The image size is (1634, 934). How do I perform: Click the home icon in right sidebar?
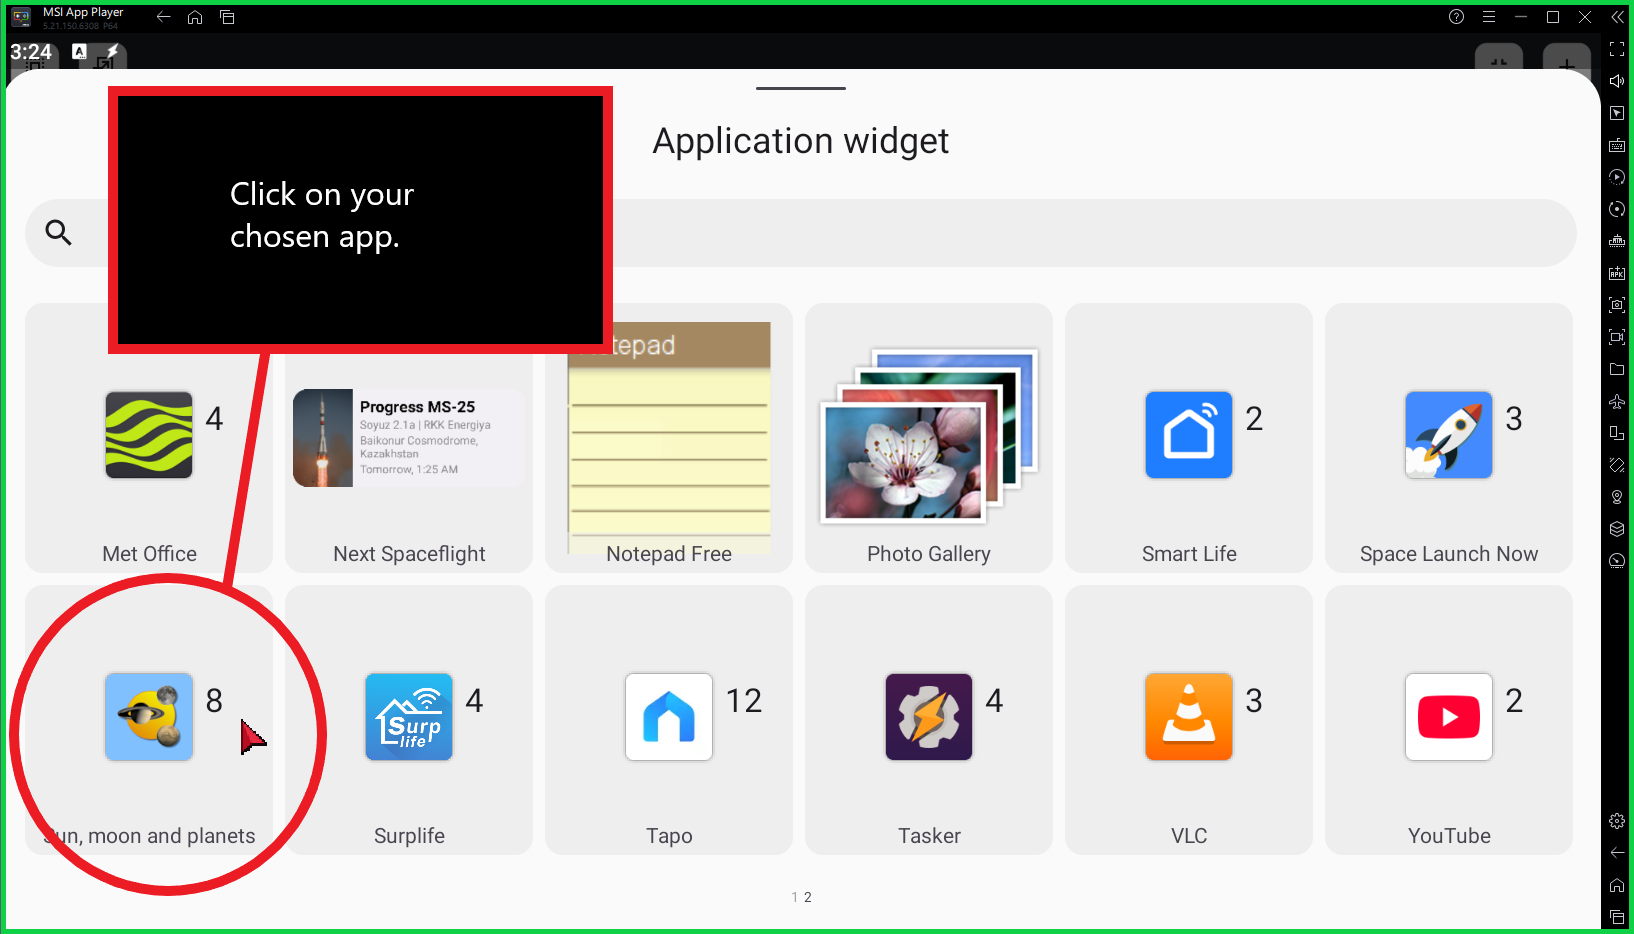click(x=1617, y=885)
